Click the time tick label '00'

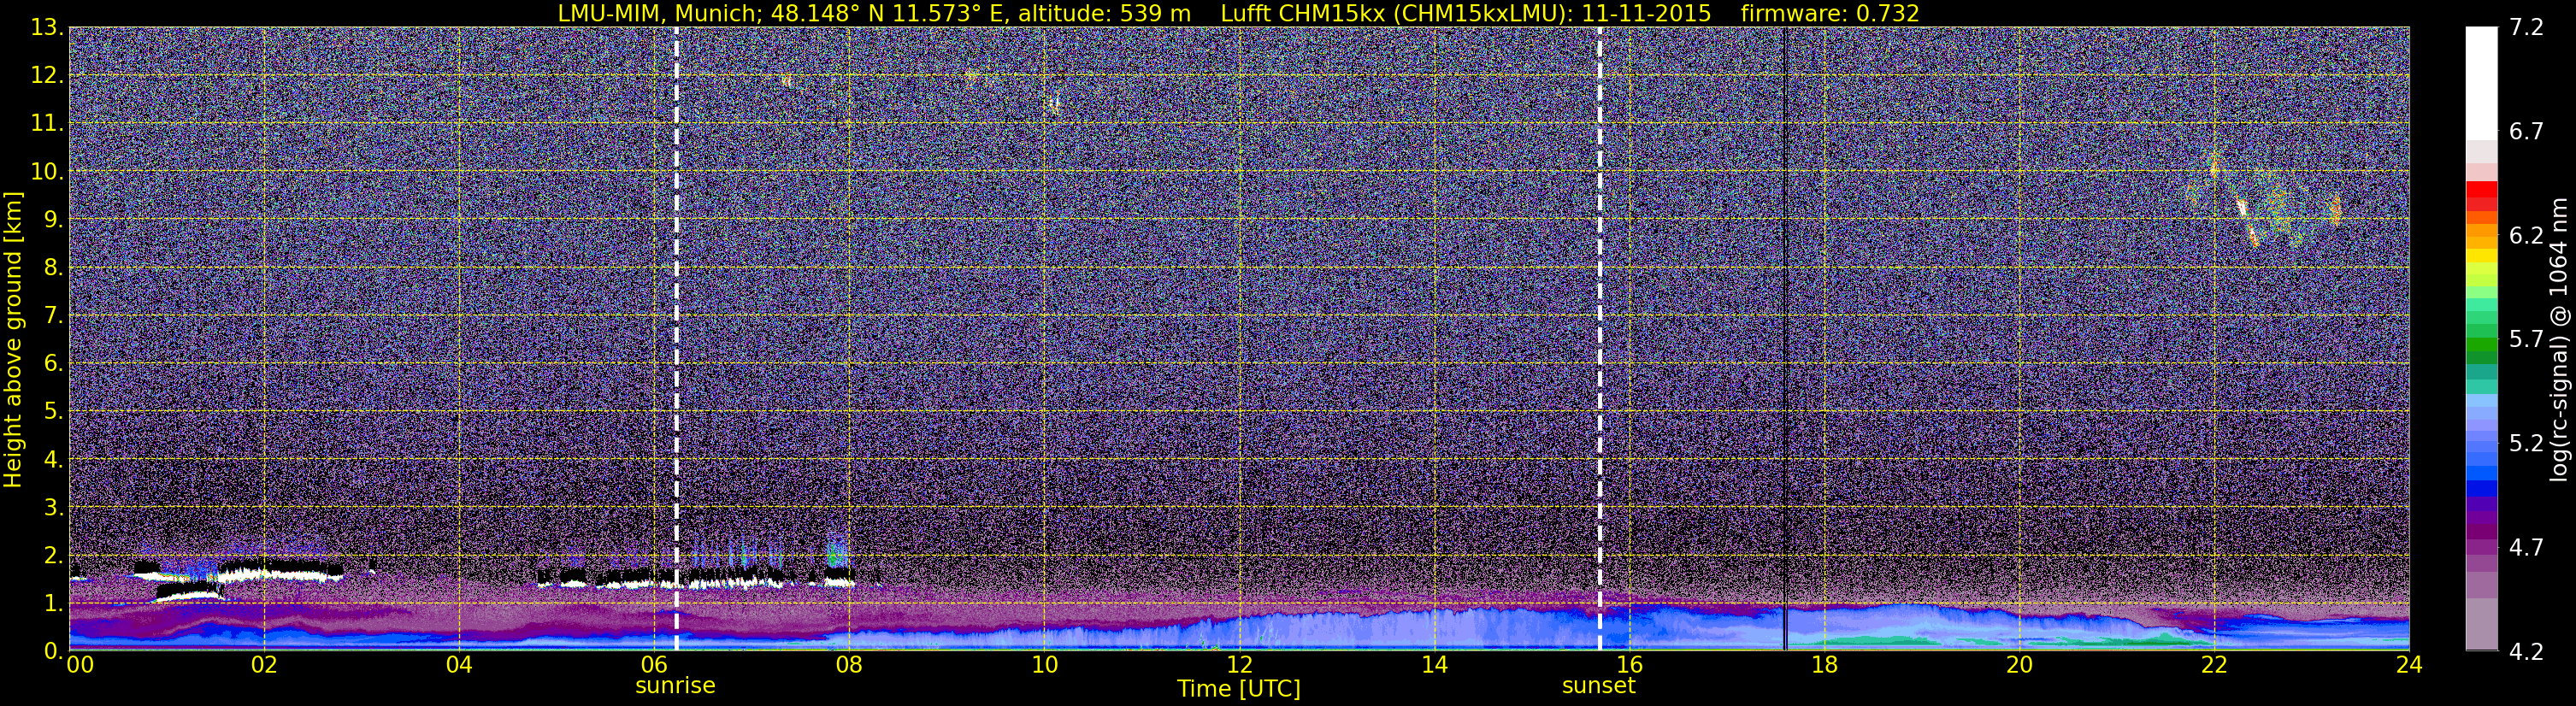pos(80,665)
